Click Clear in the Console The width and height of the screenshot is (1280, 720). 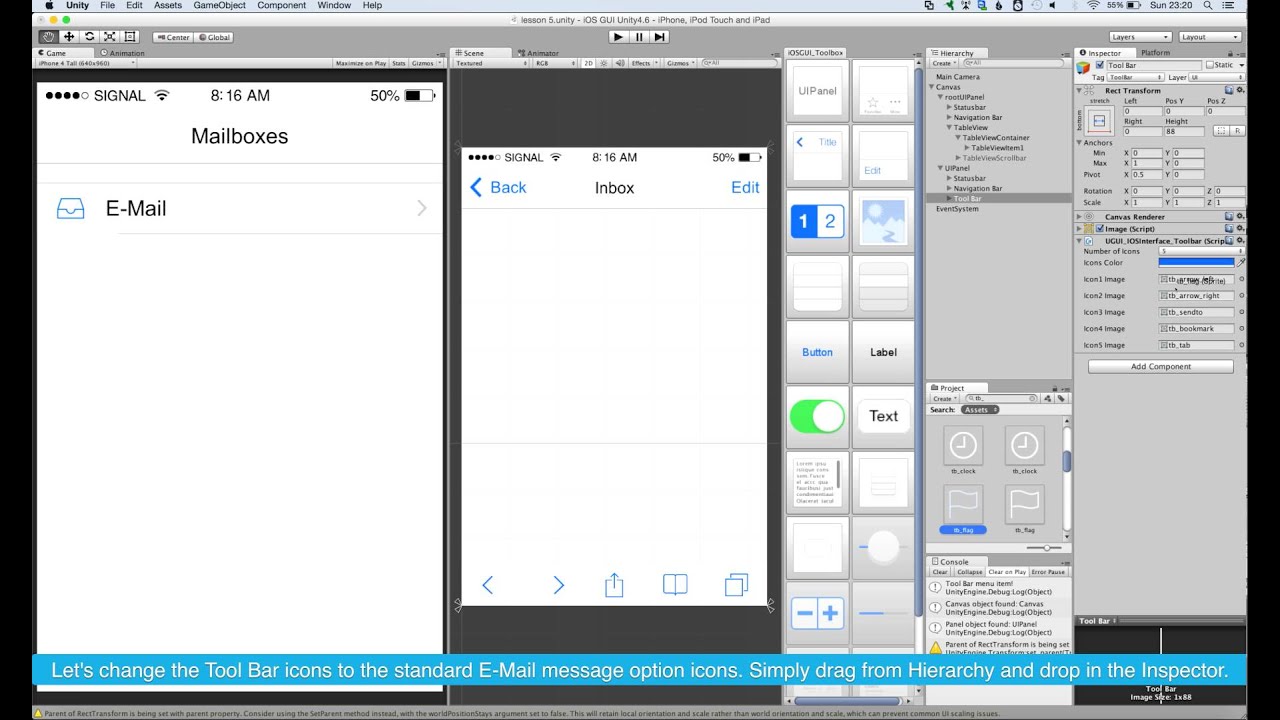pos(940,572)
